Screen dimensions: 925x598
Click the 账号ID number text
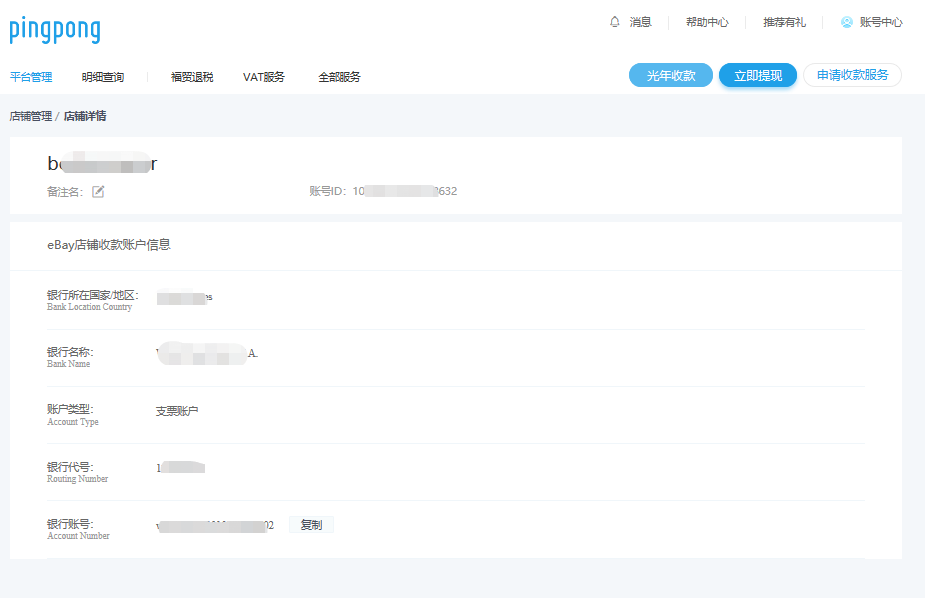pyautogui.click(x=404, y=191)
